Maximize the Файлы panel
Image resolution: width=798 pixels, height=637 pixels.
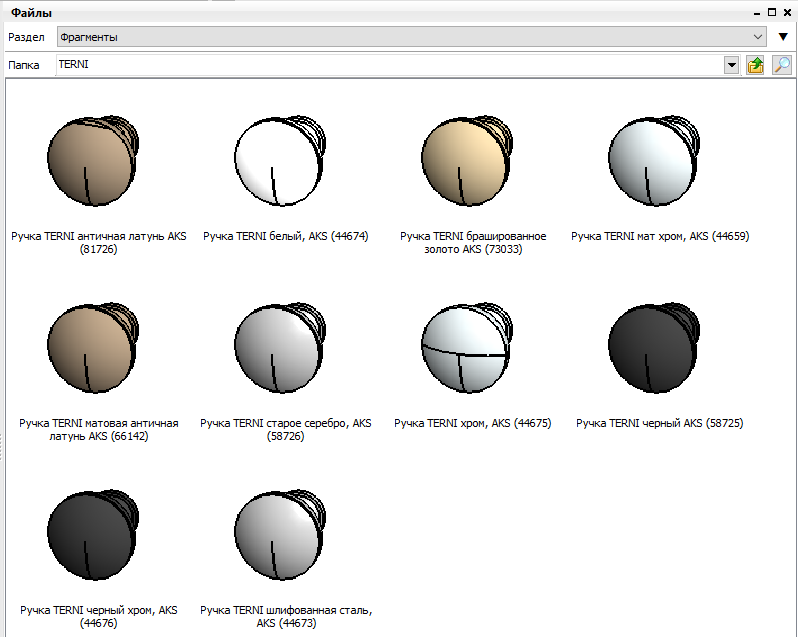(772, 13)
